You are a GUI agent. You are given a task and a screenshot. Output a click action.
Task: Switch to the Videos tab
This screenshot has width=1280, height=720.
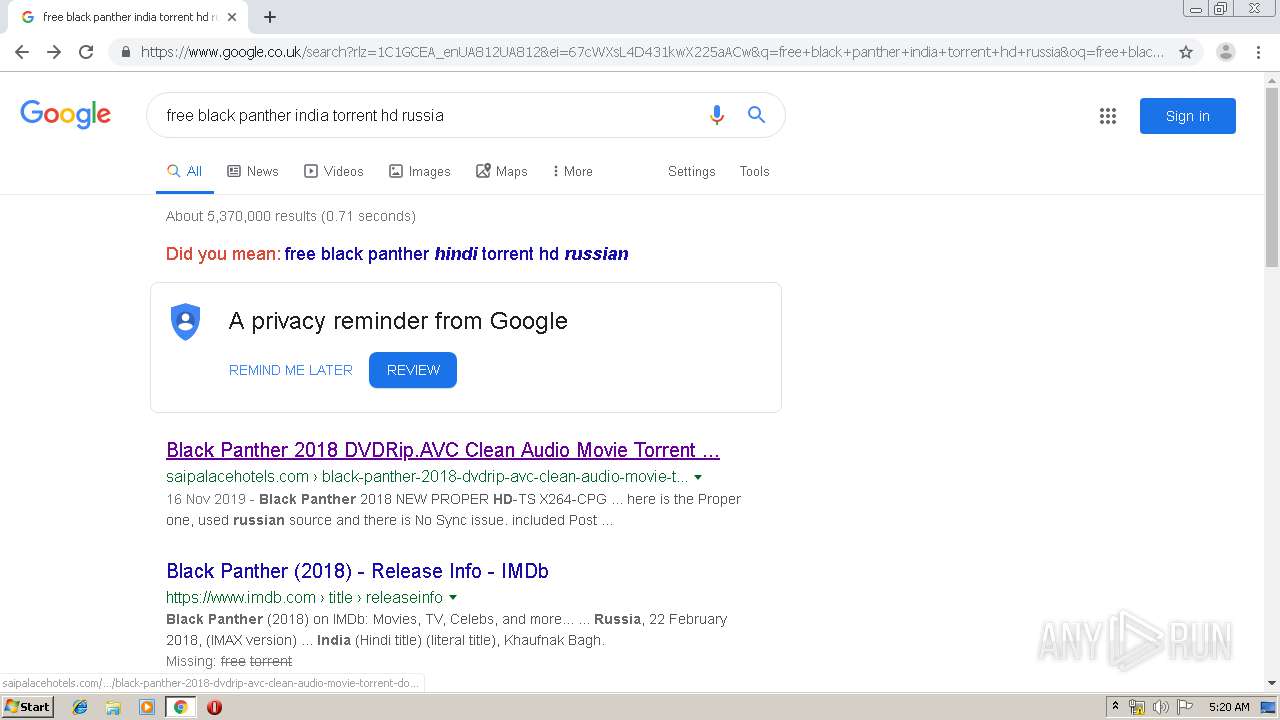(x=334, y=171)
